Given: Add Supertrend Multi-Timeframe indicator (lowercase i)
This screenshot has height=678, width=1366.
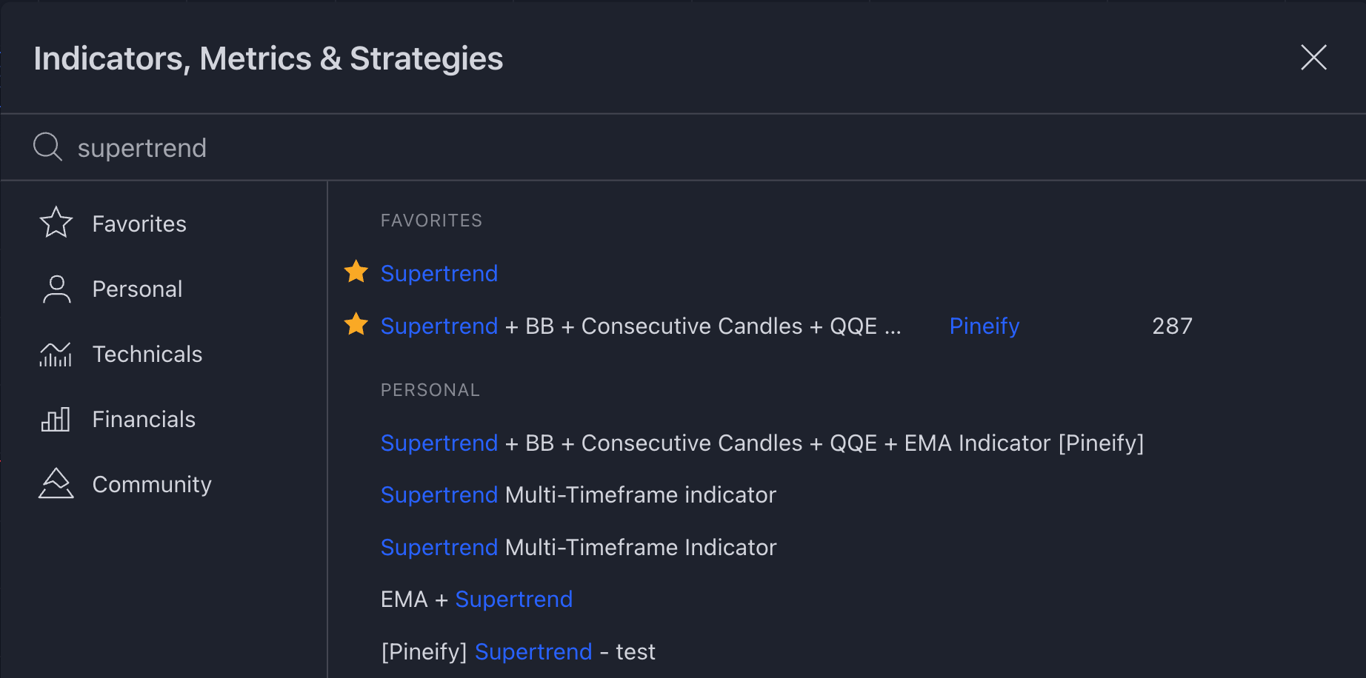Looking at the screenshot, I should (x=578, y=495).
